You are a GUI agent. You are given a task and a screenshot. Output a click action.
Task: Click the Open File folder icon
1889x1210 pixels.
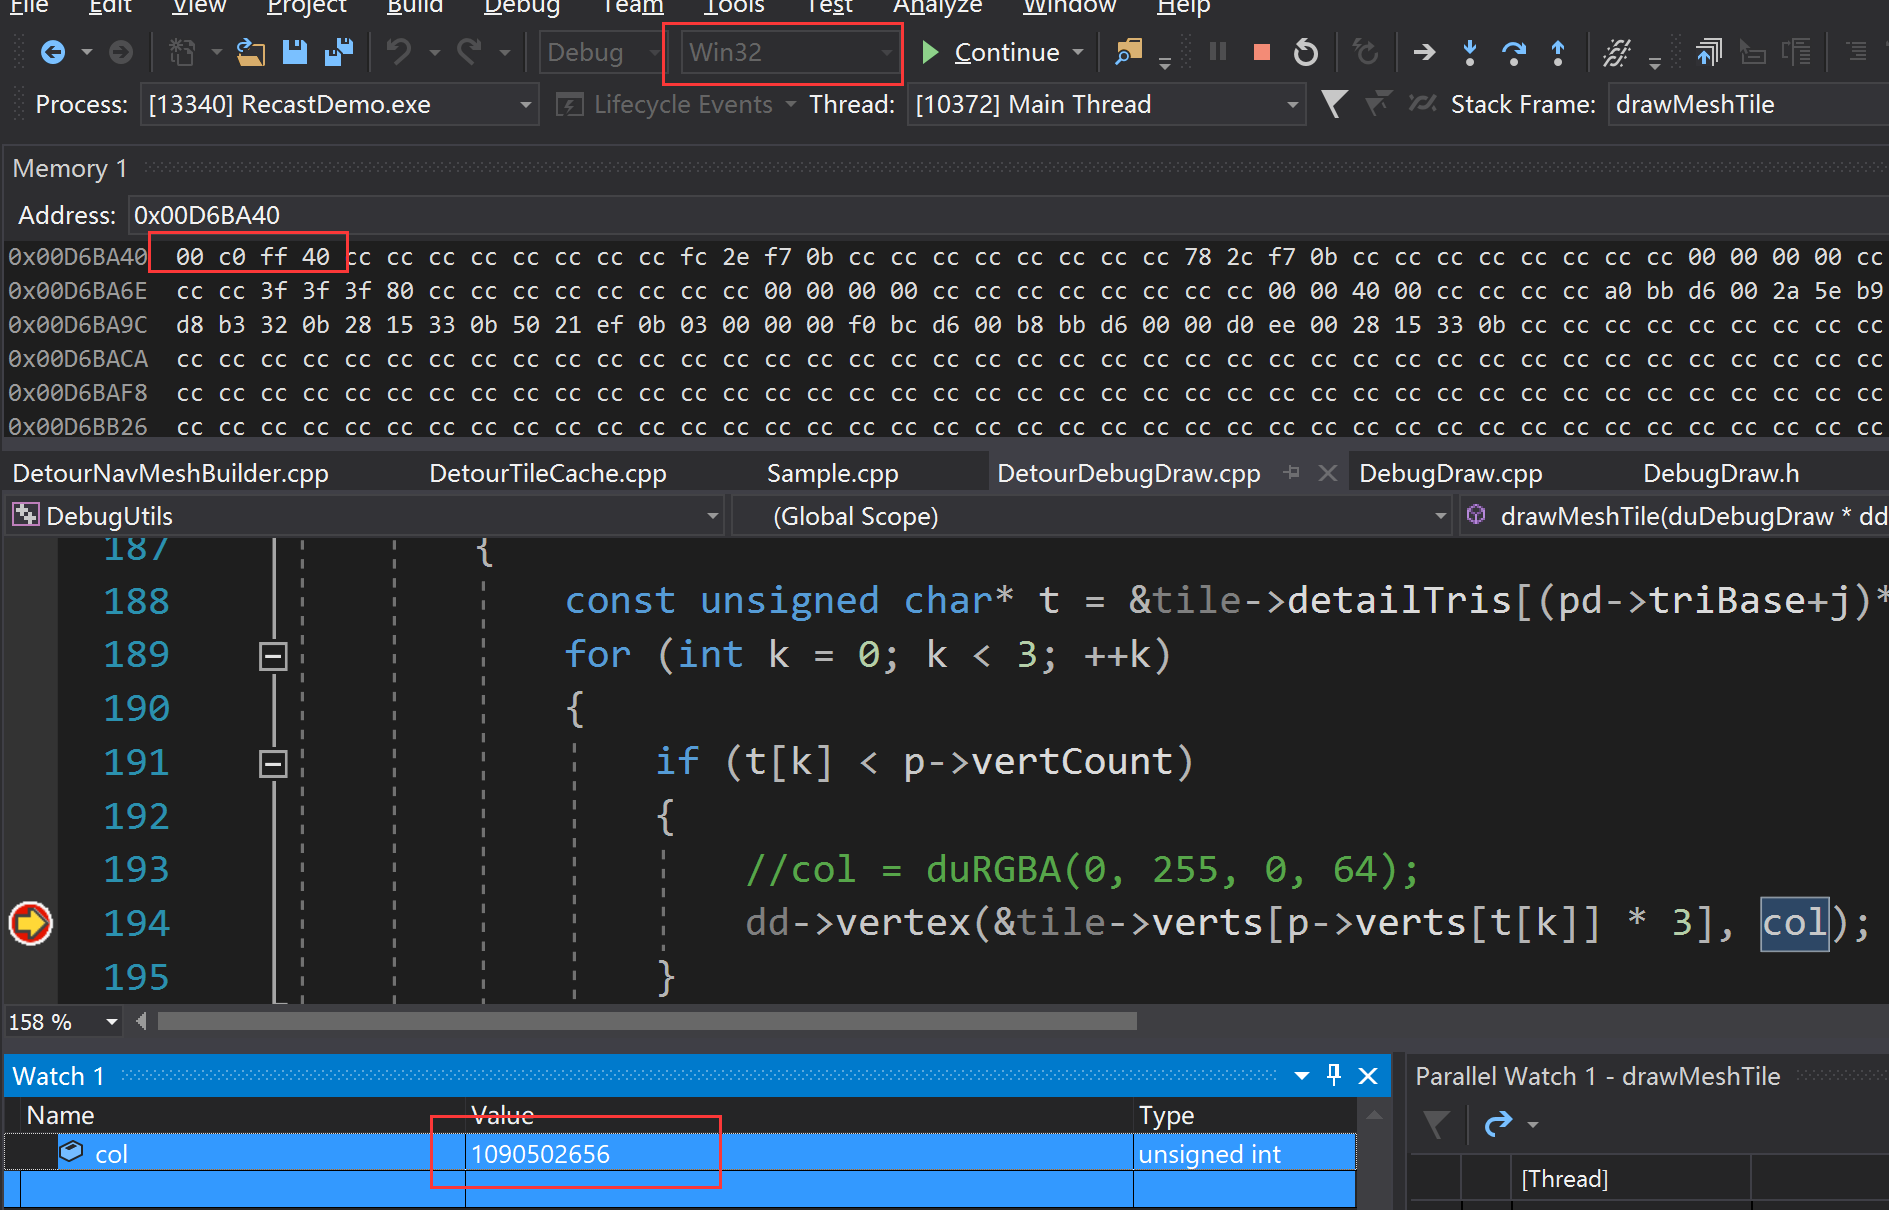(250, 52)
